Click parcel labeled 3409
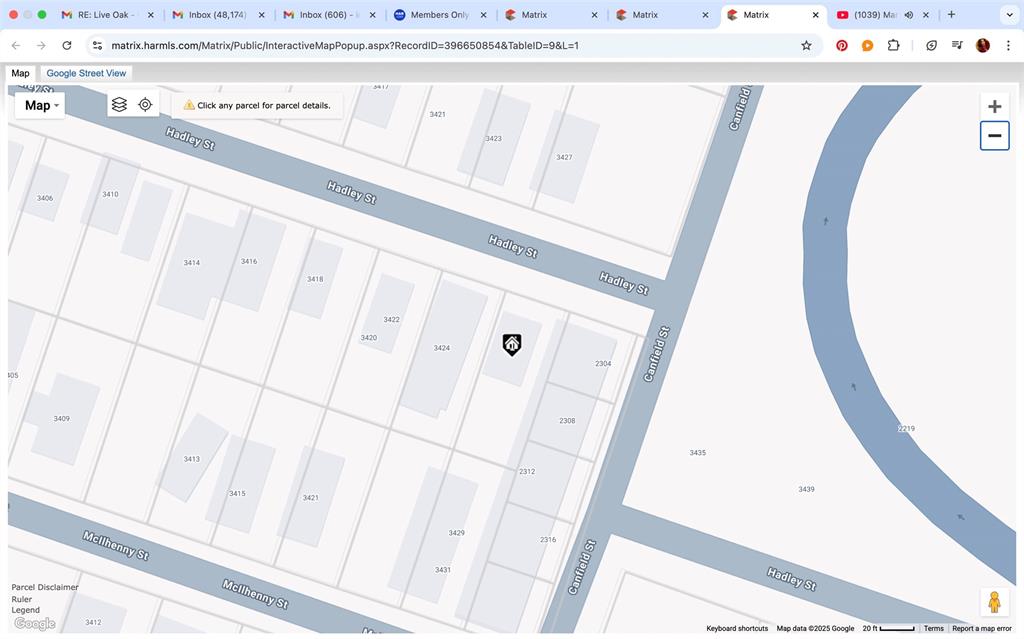The image size is (1024, 639). tap(61, 418)
